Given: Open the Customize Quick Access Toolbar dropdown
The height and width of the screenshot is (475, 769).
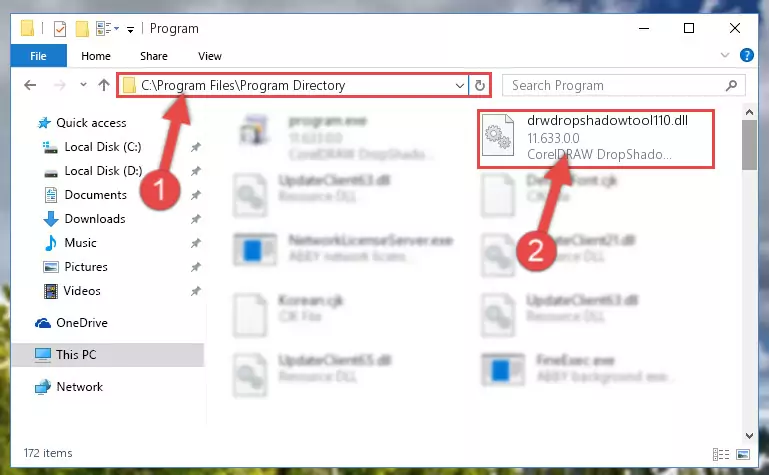Looking at the screenshot, I should tap(130, 30).
